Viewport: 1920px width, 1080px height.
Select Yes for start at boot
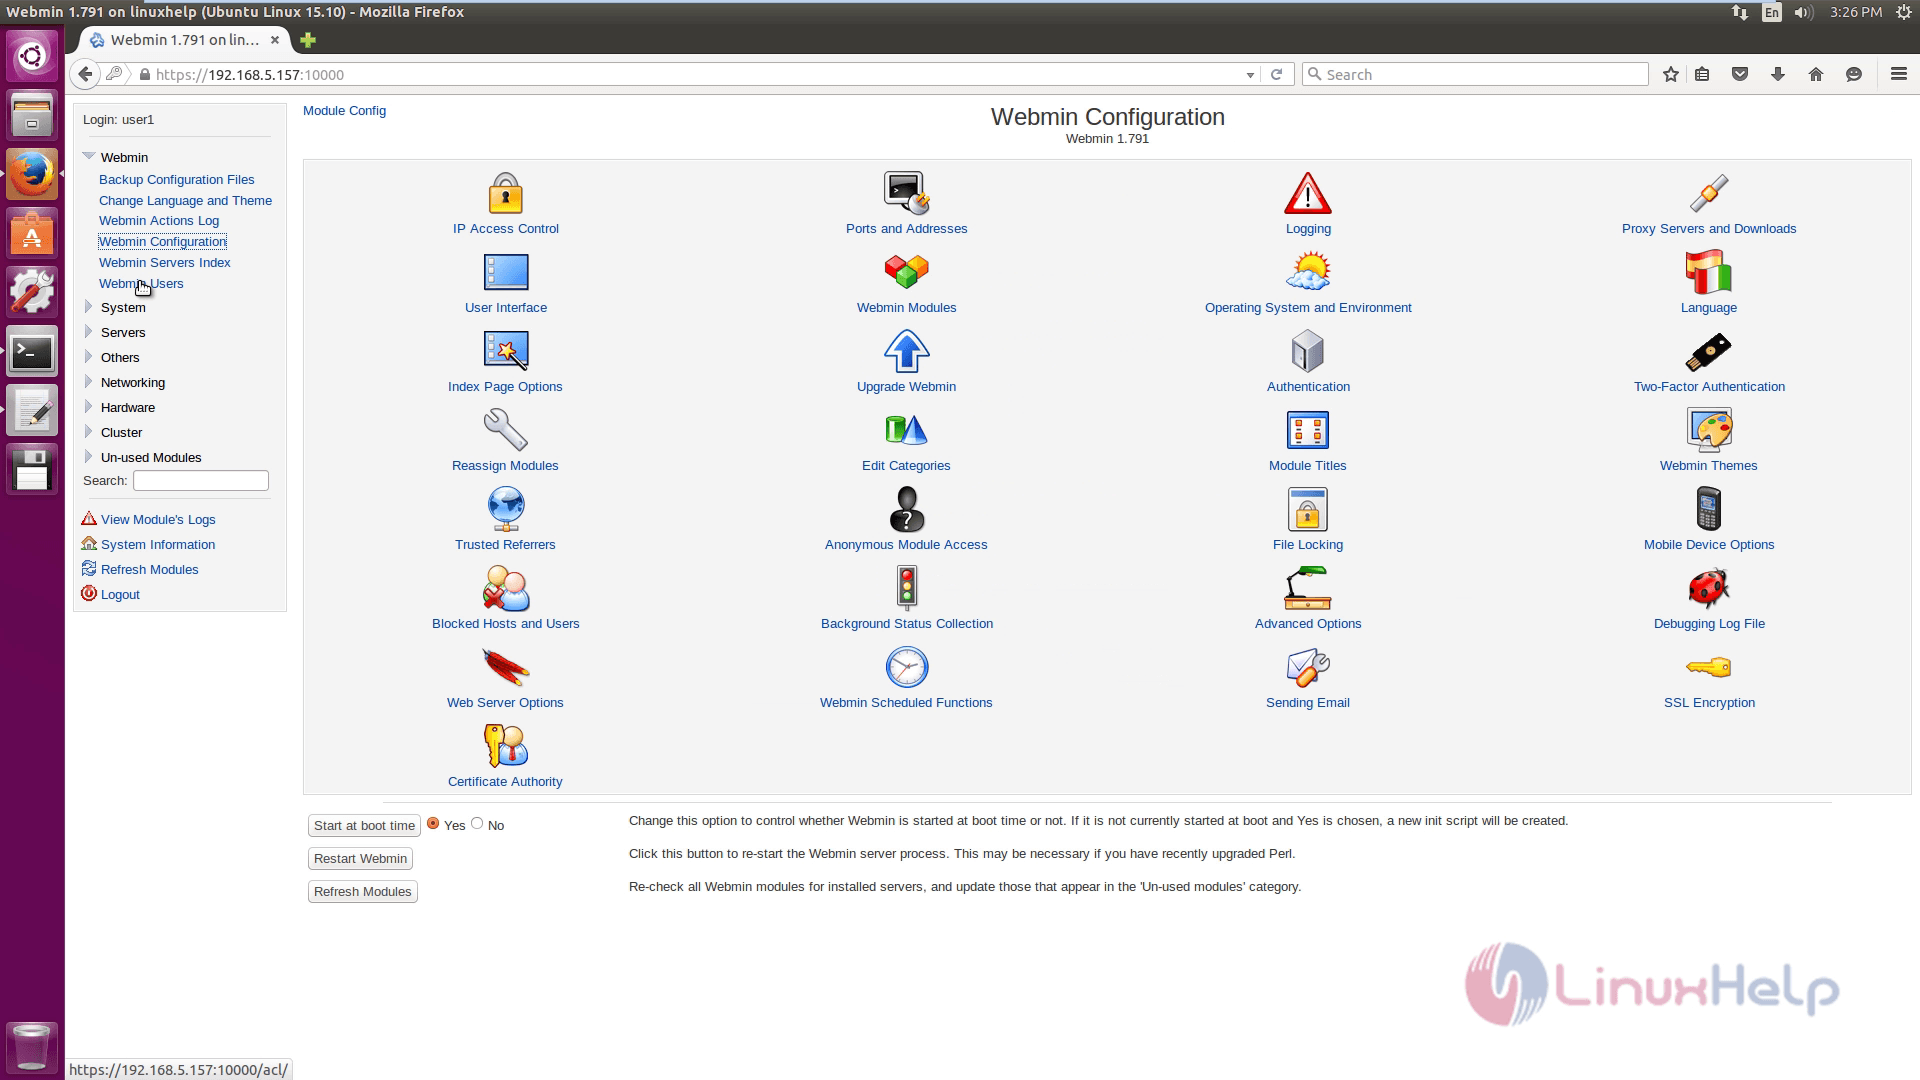pyautogui.click(x=433, y=823)
